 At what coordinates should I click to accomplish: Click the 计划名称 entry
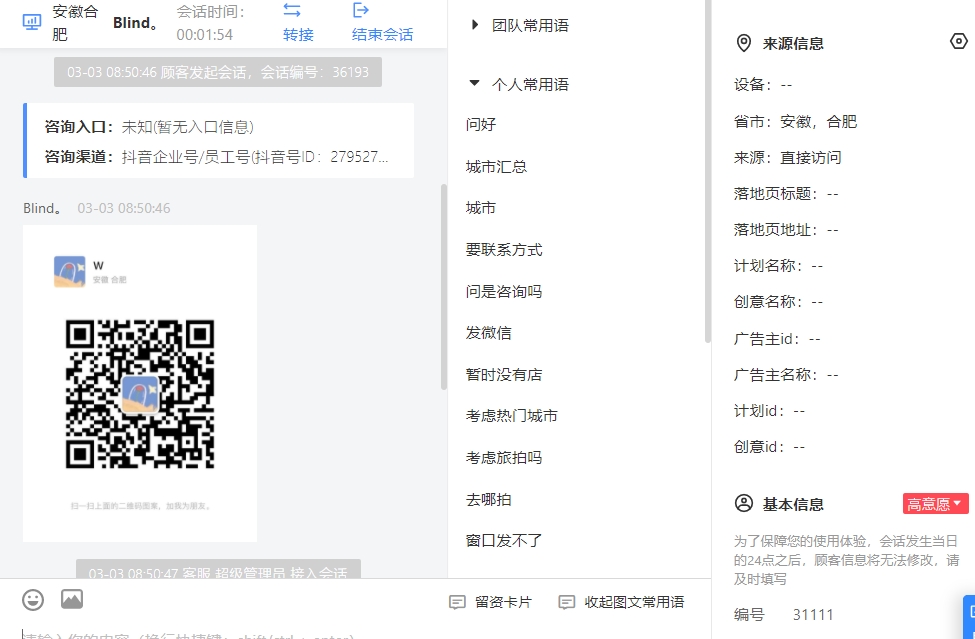click(779, 266)
